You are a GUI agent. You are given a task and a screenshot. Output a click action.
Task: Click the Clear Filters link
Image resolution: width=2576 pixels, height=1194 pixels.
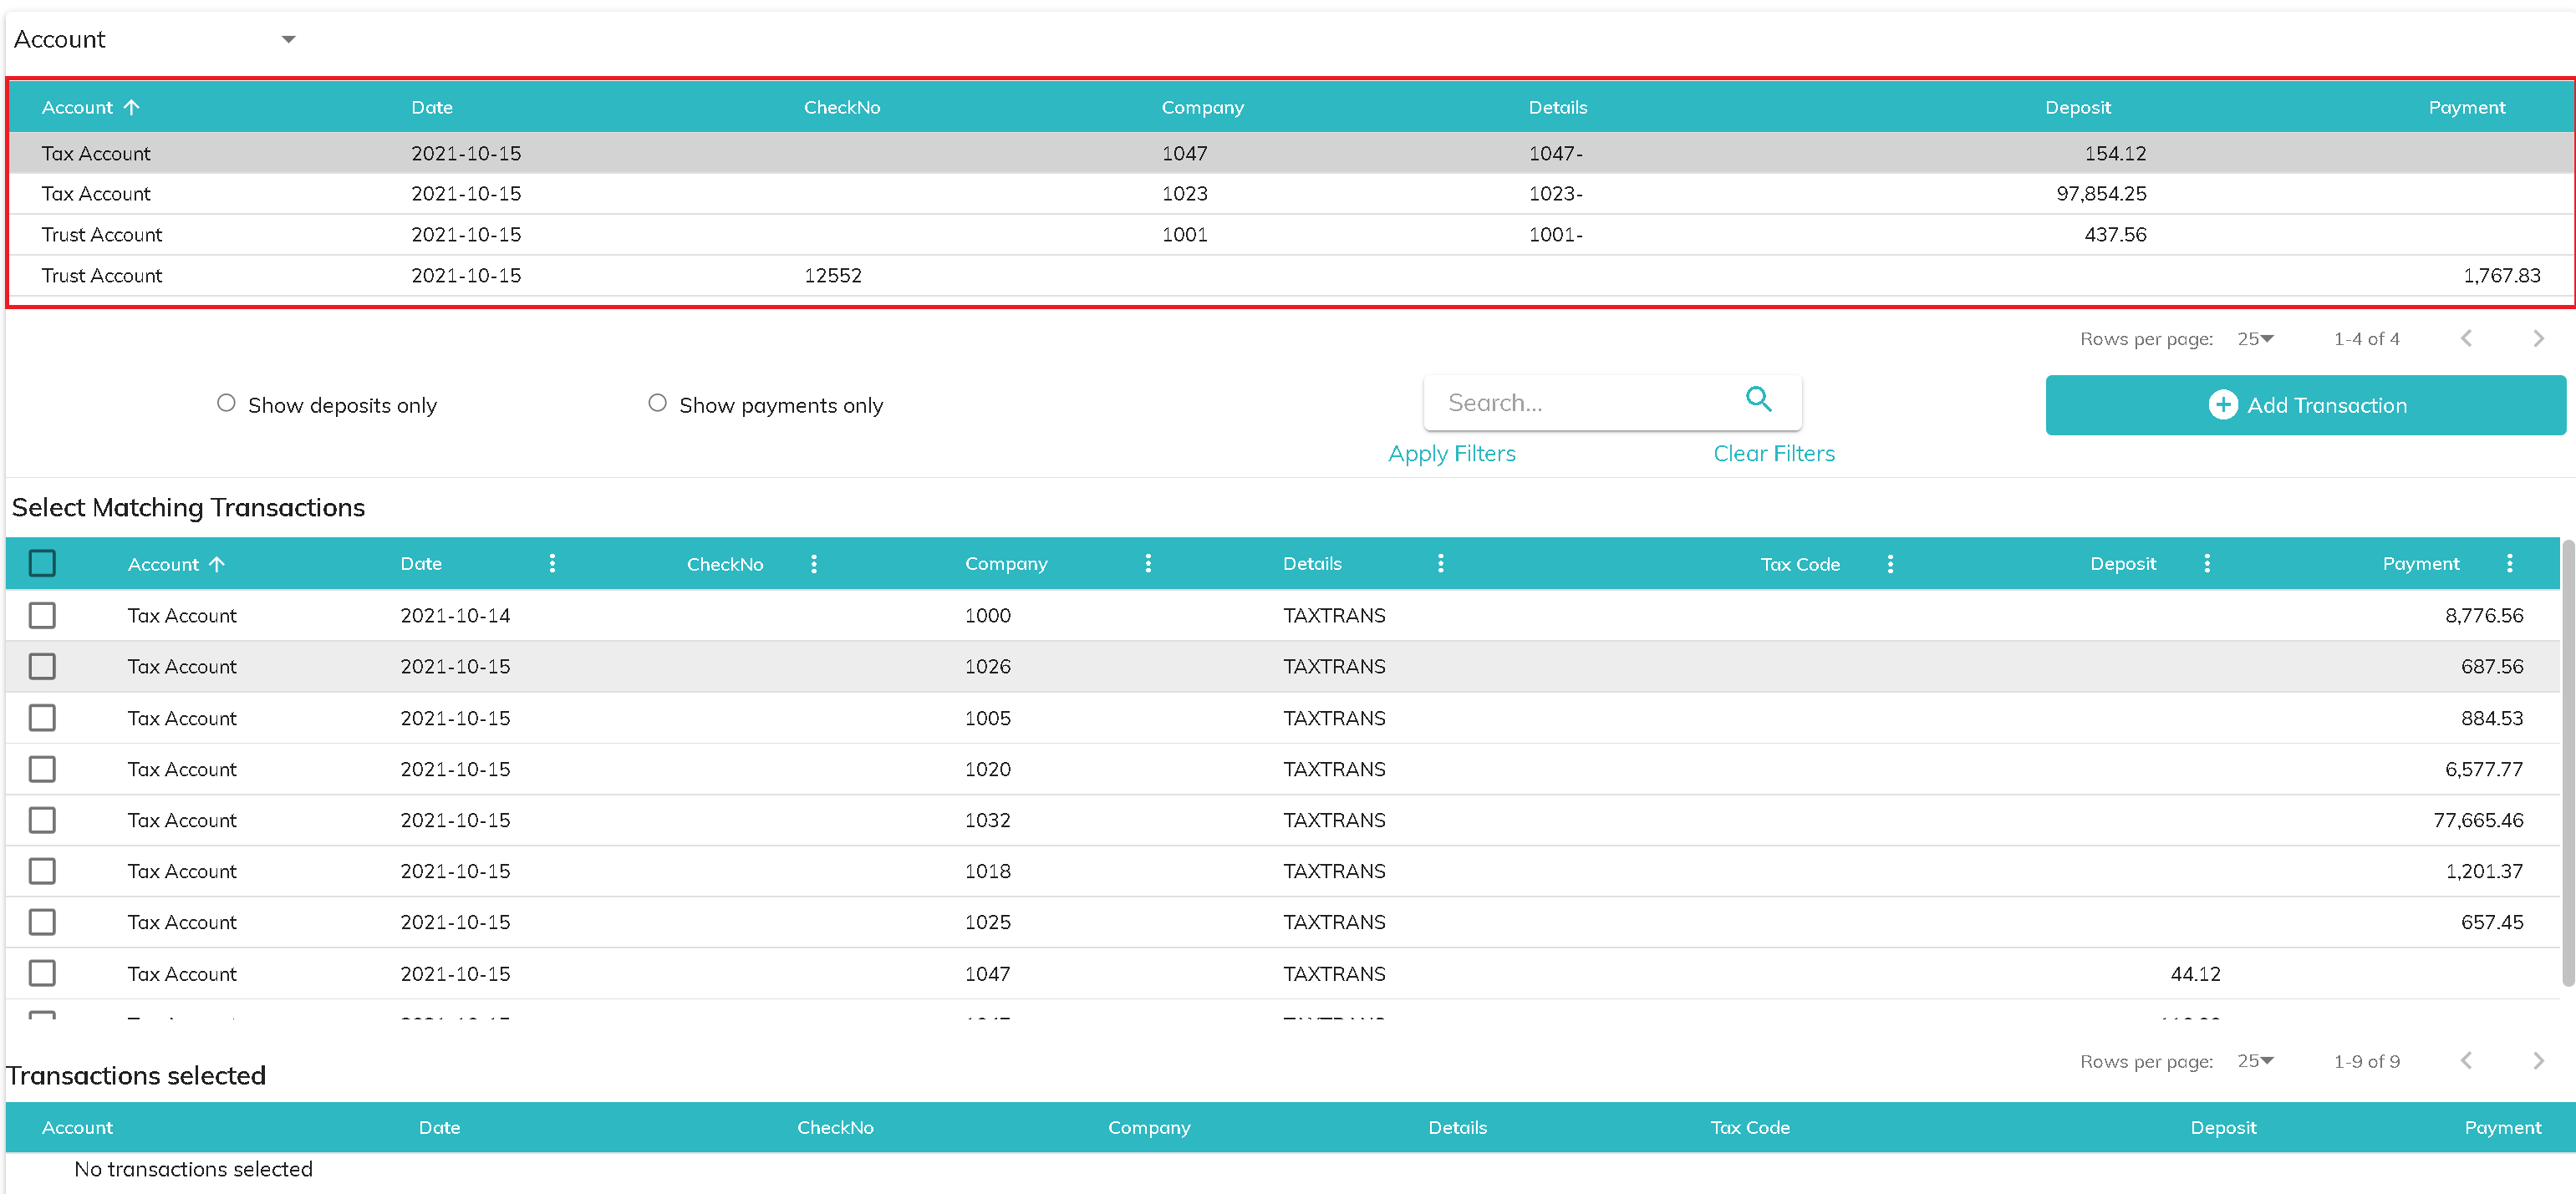[1773, 454]
